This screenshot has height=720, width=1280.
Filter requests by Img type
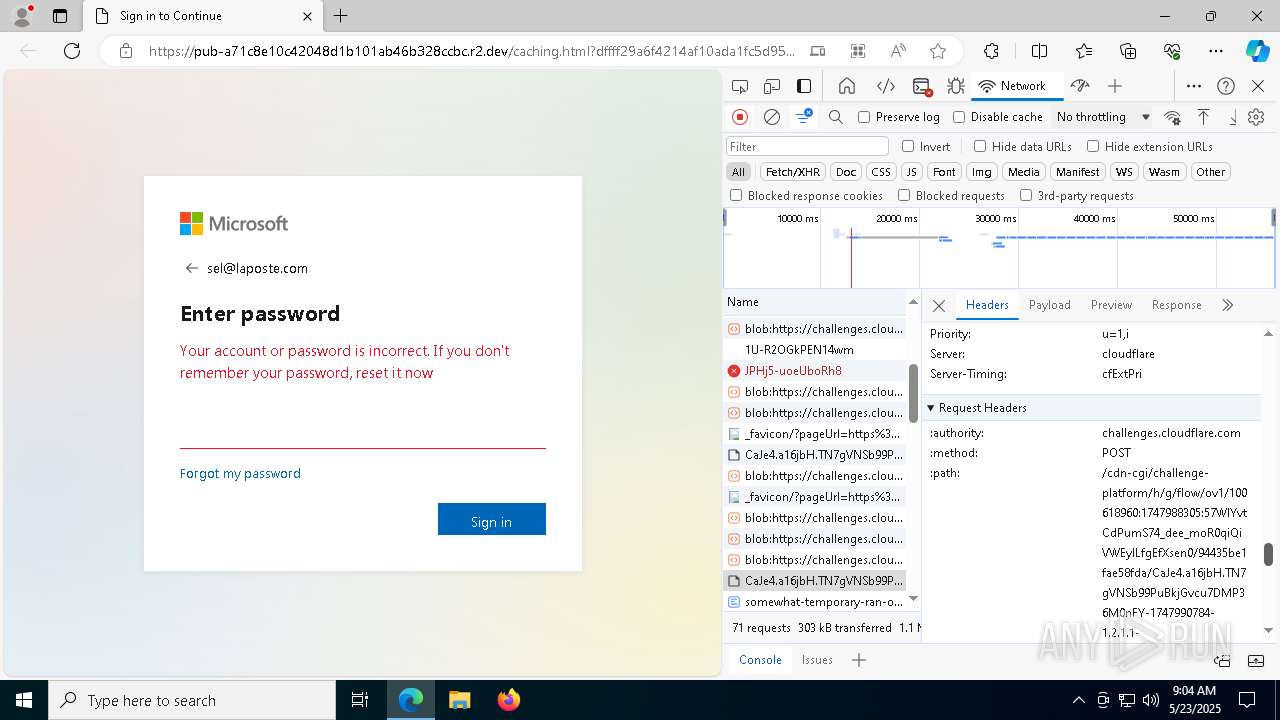(x=982, y=172)
